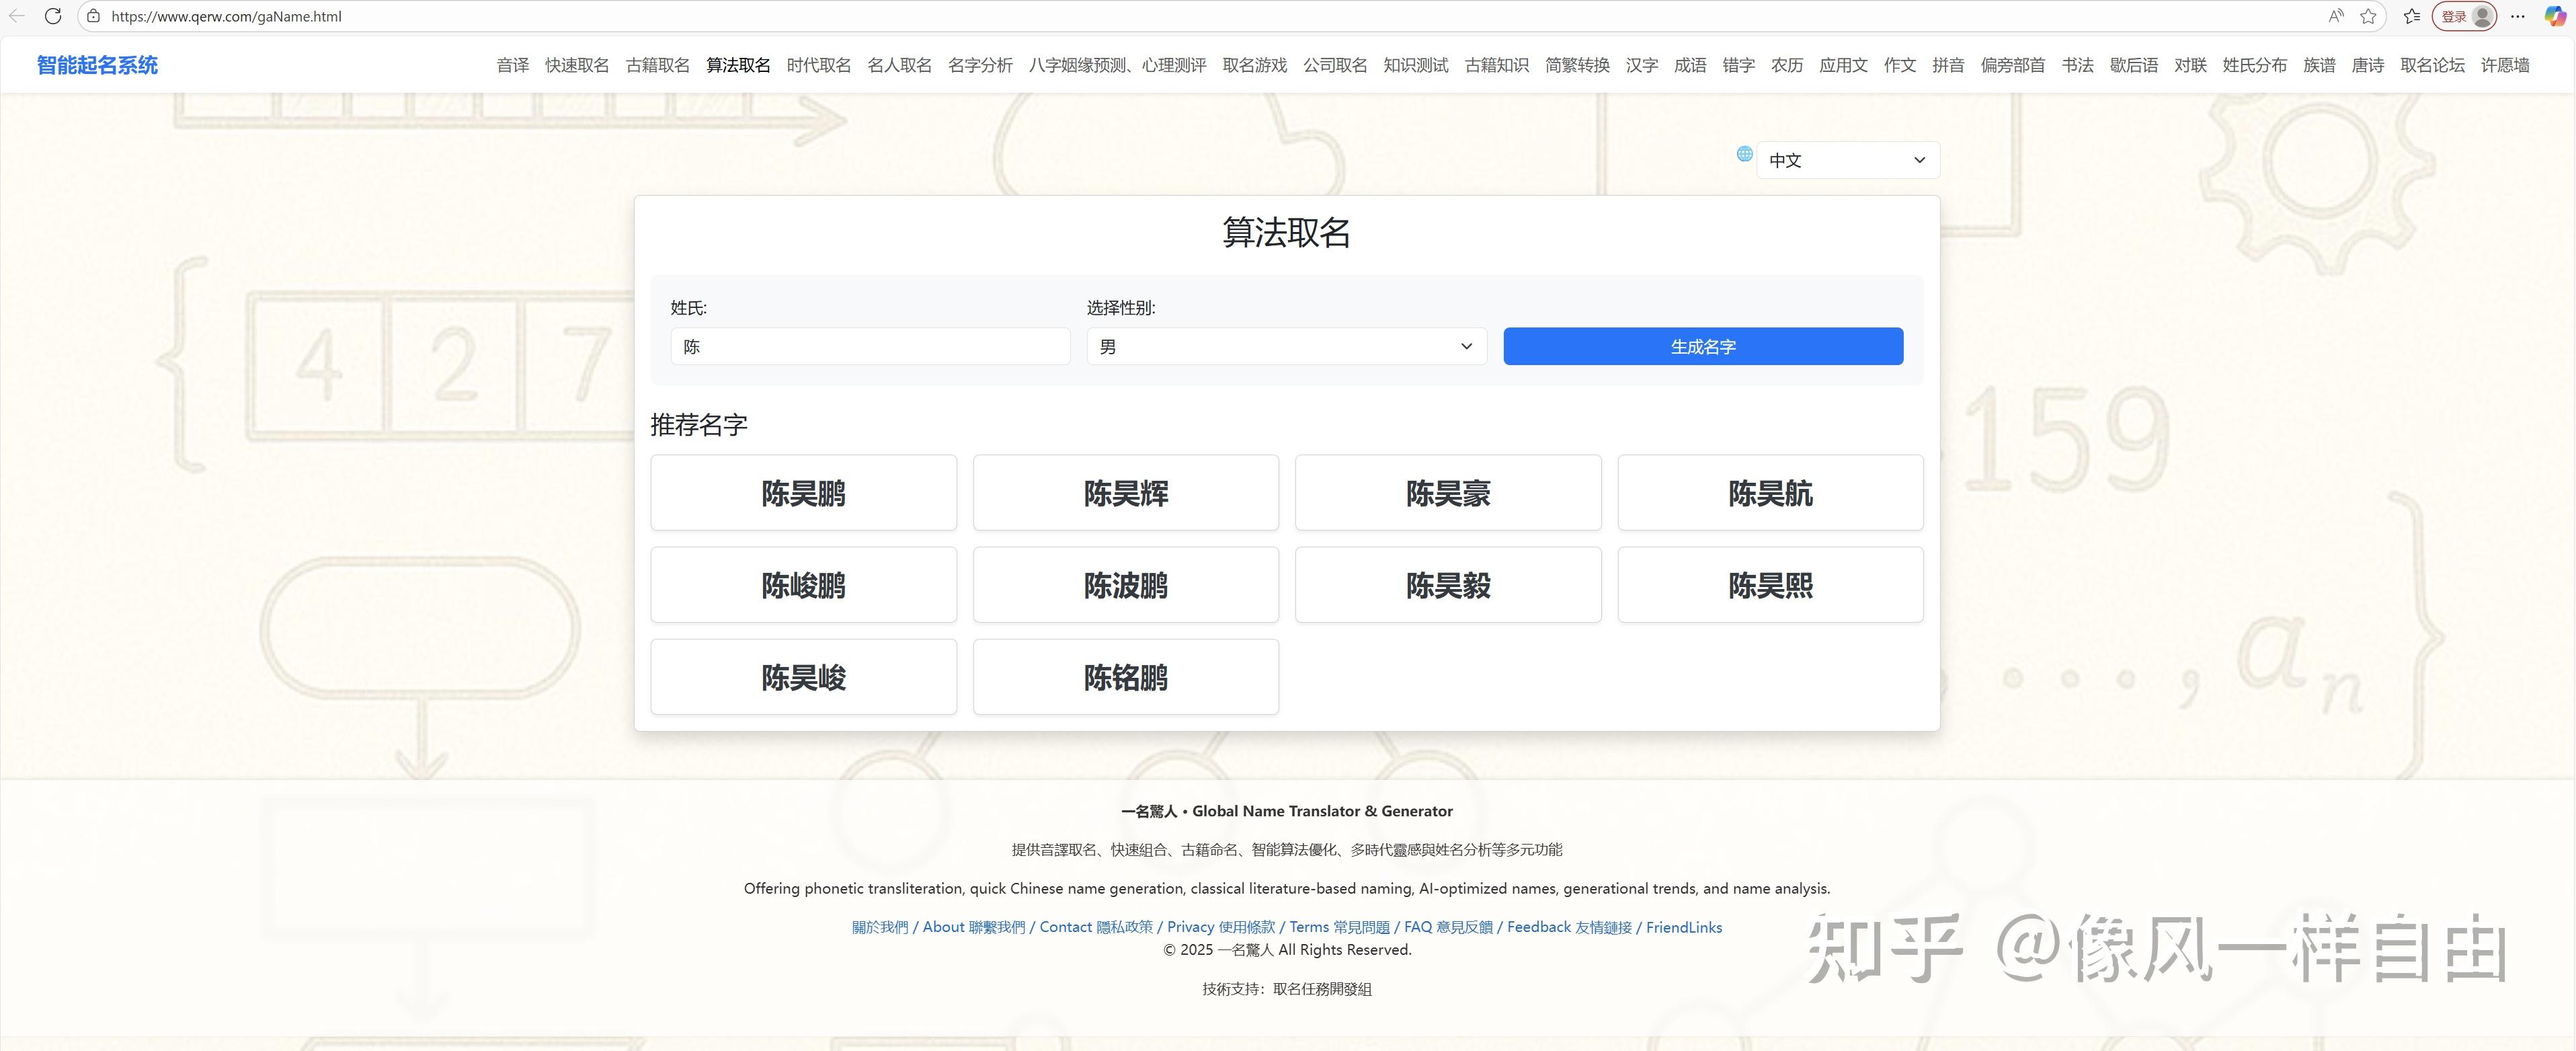Click the 登录 profile button

click(x=2464, y=16)
